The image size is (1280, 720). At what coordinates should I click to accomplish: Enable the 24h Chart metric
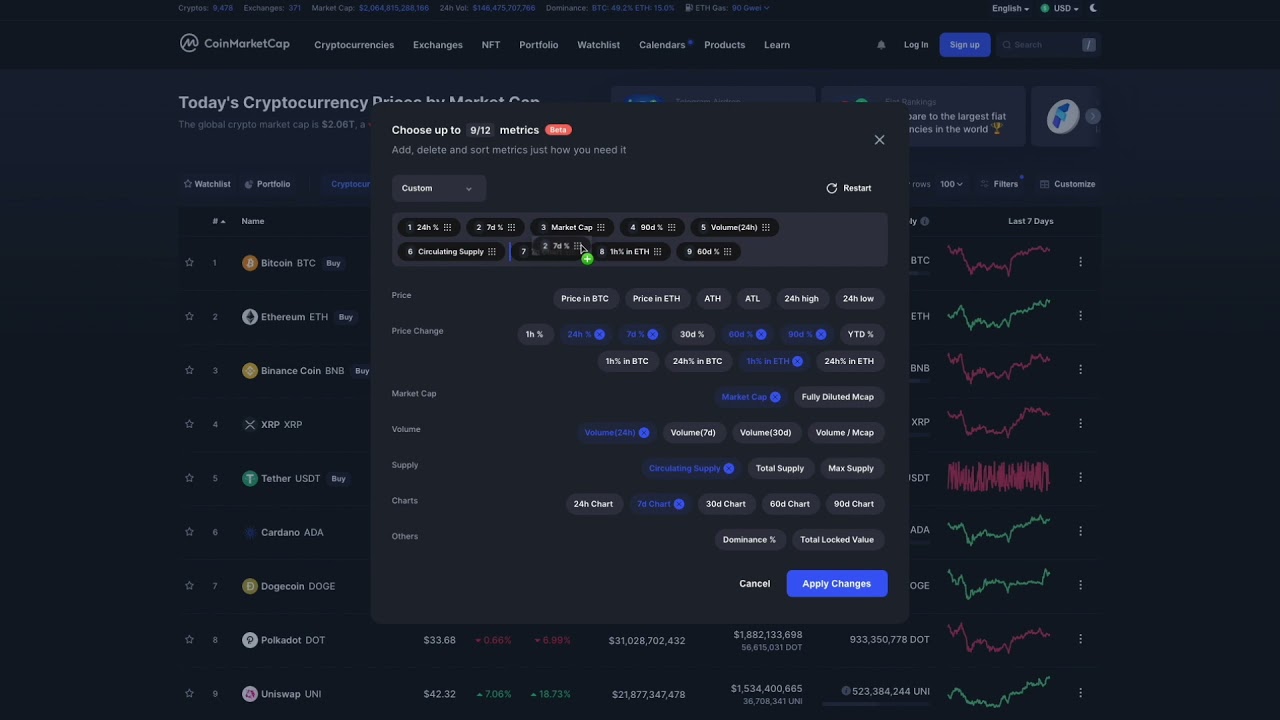click(x=593, y=504)
